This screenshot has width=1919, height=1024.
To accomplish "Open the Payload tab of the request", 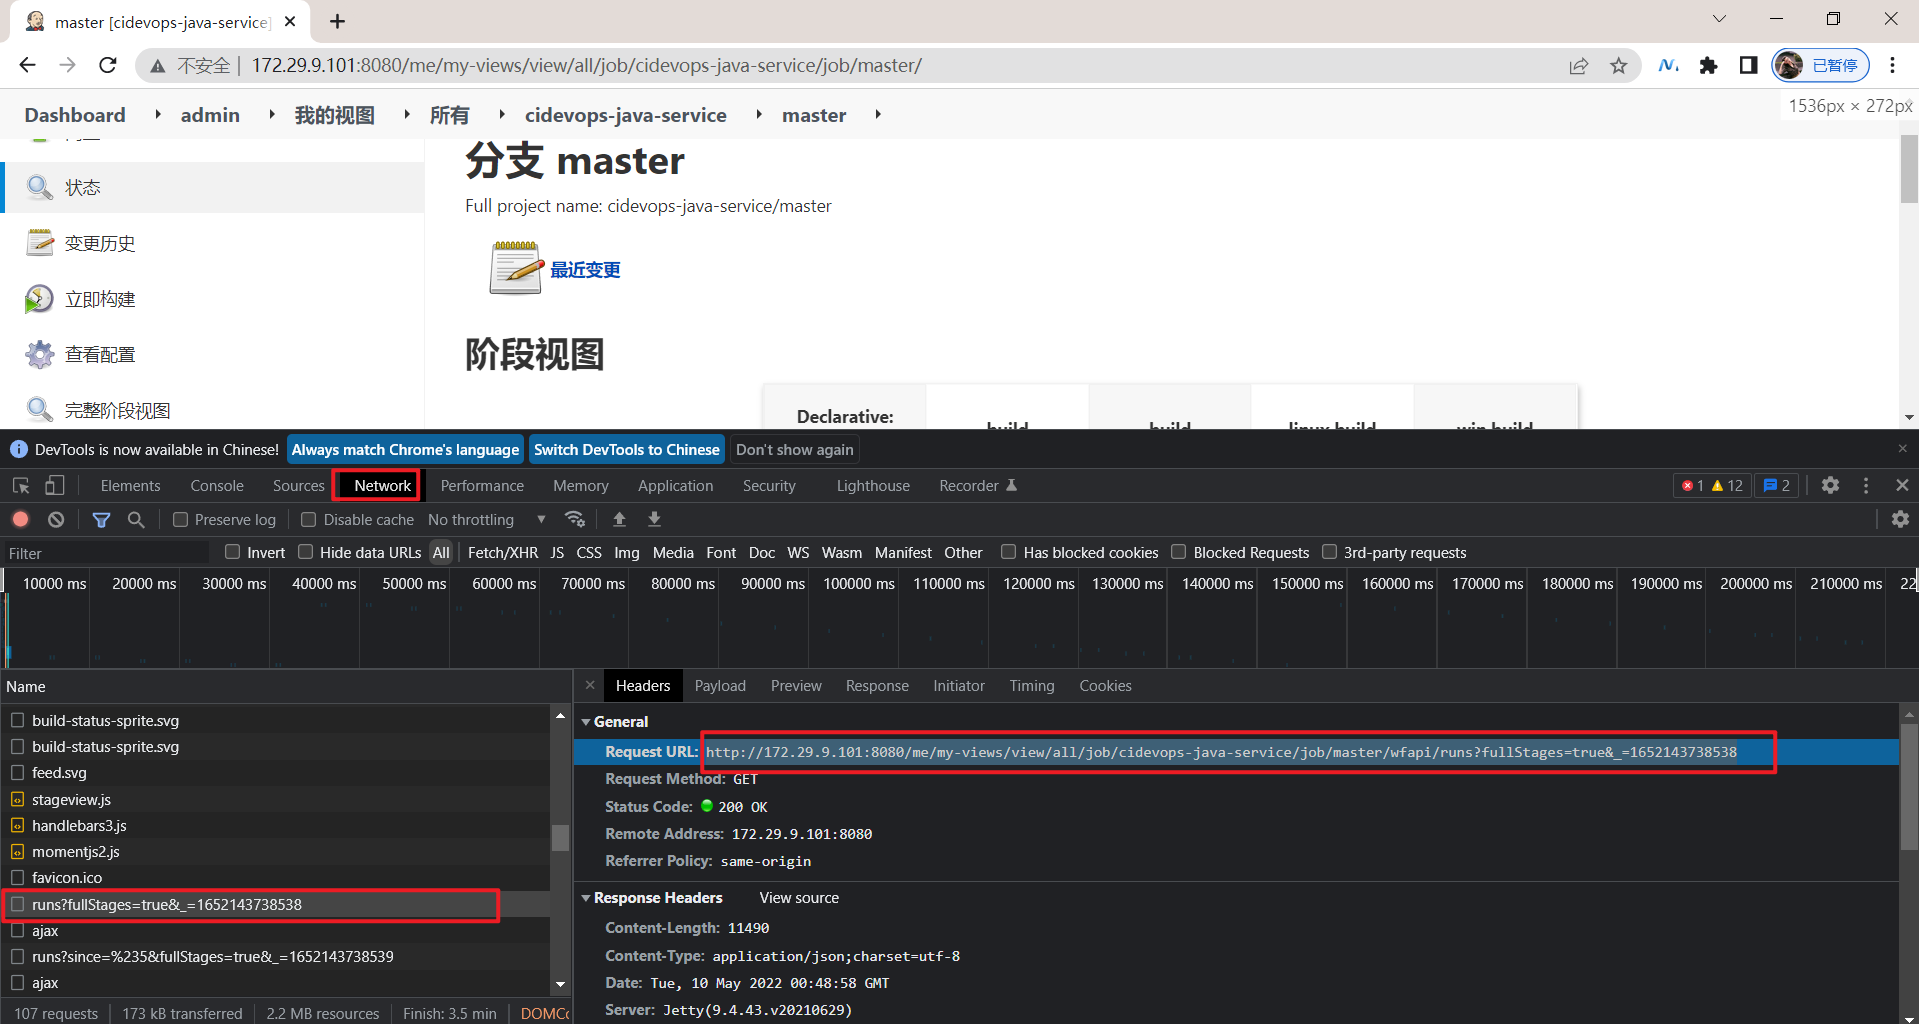I will coord(720,686).
